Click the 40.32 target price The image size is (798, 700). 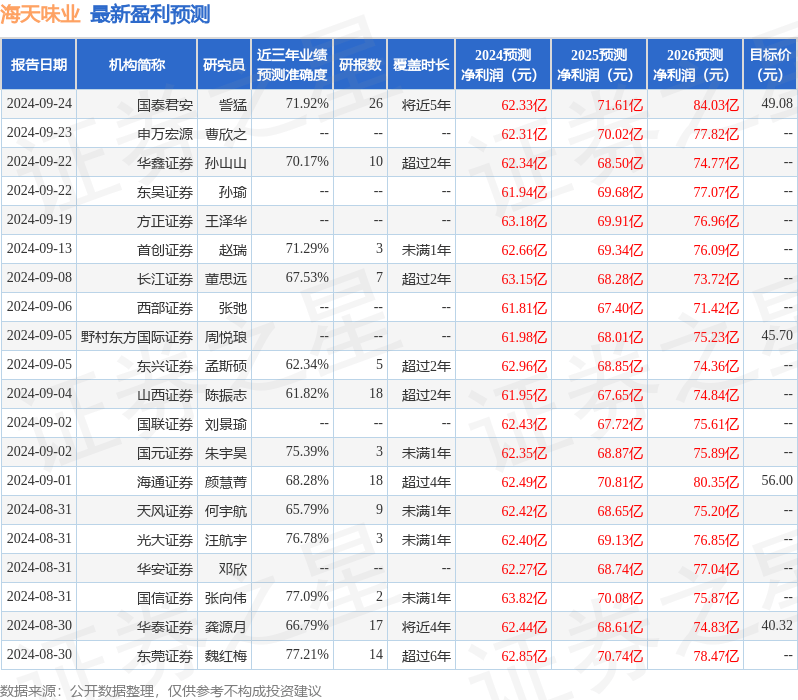pyautogui.click(x=777, y=625)
